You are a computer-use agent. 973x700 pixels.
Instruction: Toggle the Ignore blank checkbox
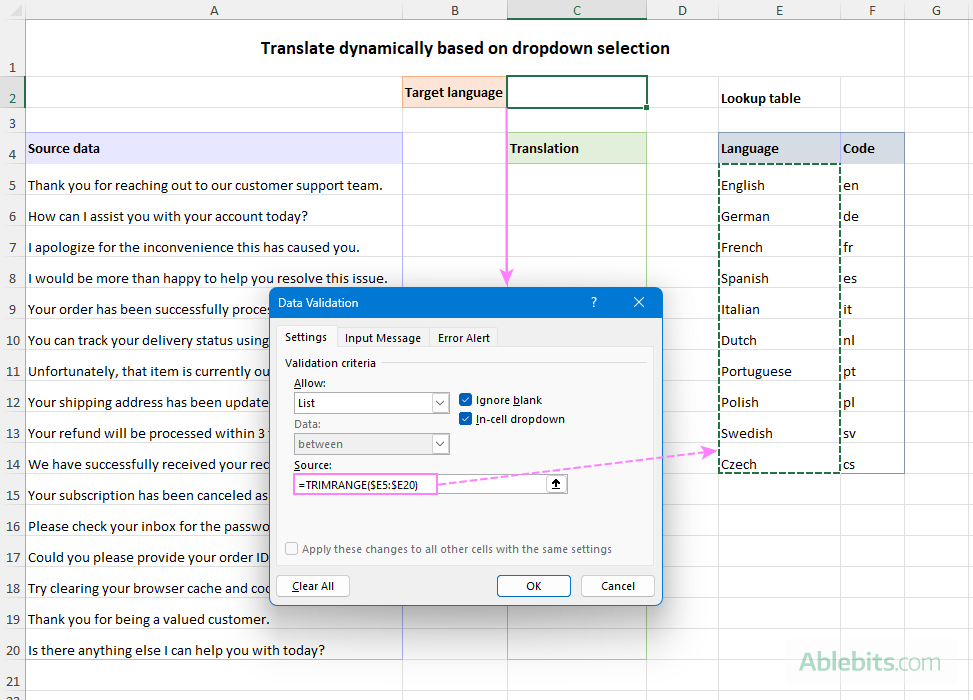[x=465, y=400]
